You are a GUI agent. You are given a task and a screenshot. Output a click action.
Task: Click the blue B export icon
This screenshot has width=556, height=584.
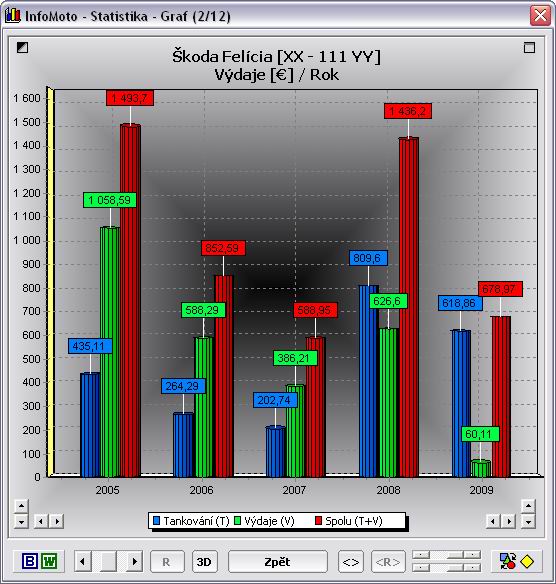(30, 561)
